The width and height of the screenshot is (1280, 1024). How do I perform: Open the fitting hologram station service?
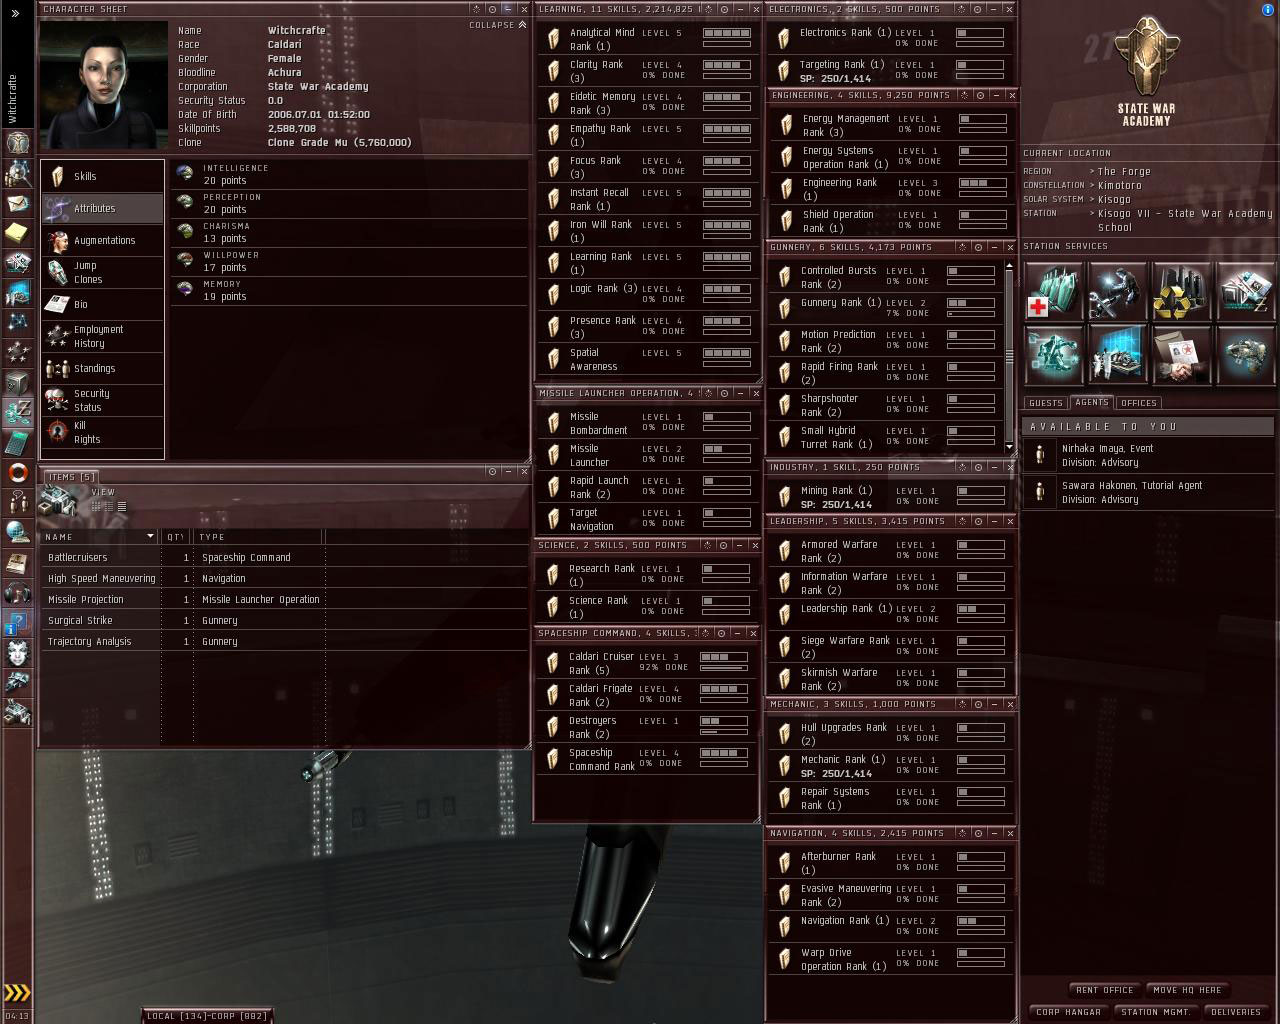pyautogui.click(x=1053, y=355)
